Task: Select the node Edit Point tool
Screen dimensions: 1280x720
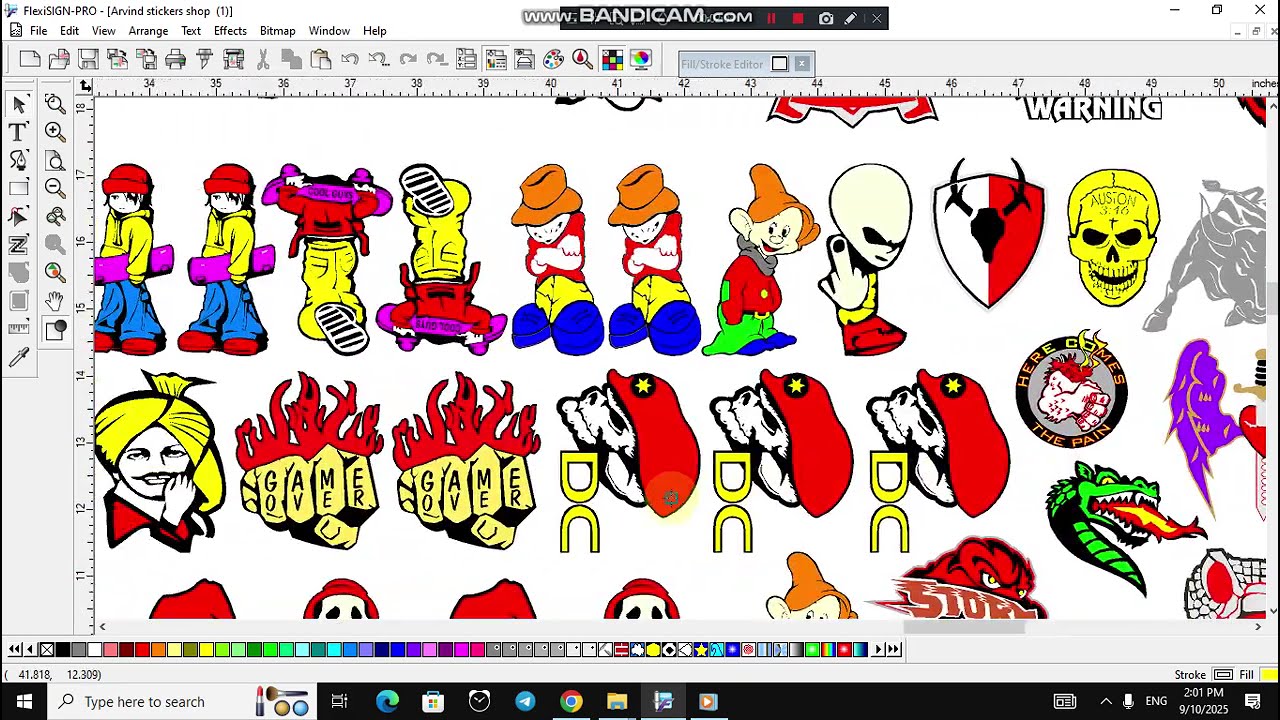Action: click(x=18, y=216)
